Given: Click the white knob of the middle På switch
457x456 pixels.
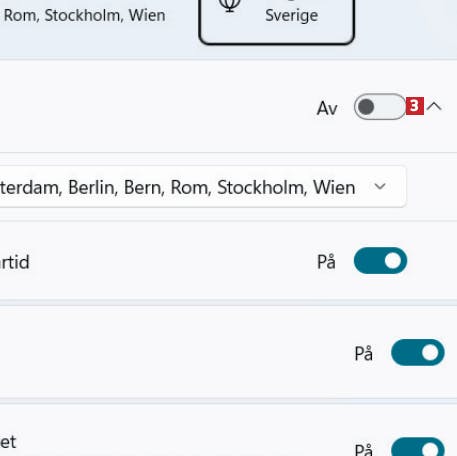Looking at the screenshot, I should point(430,352).
